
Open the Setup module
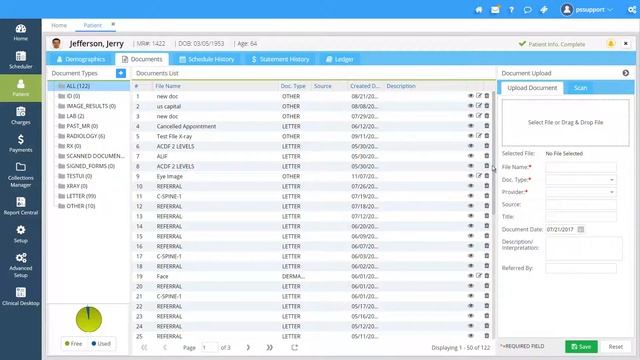tap(20, 234)
